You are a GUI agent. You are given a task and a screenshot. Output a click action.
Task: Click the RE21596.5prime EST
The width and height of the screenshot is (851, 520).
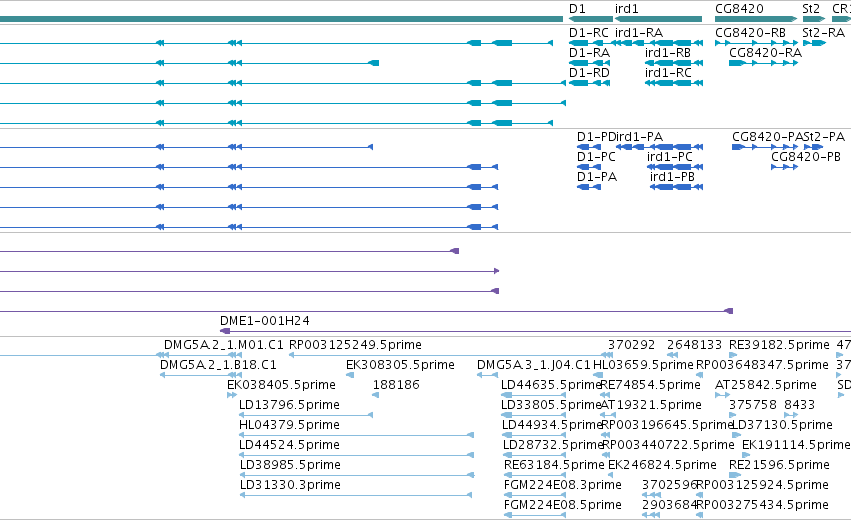point(779,465)
